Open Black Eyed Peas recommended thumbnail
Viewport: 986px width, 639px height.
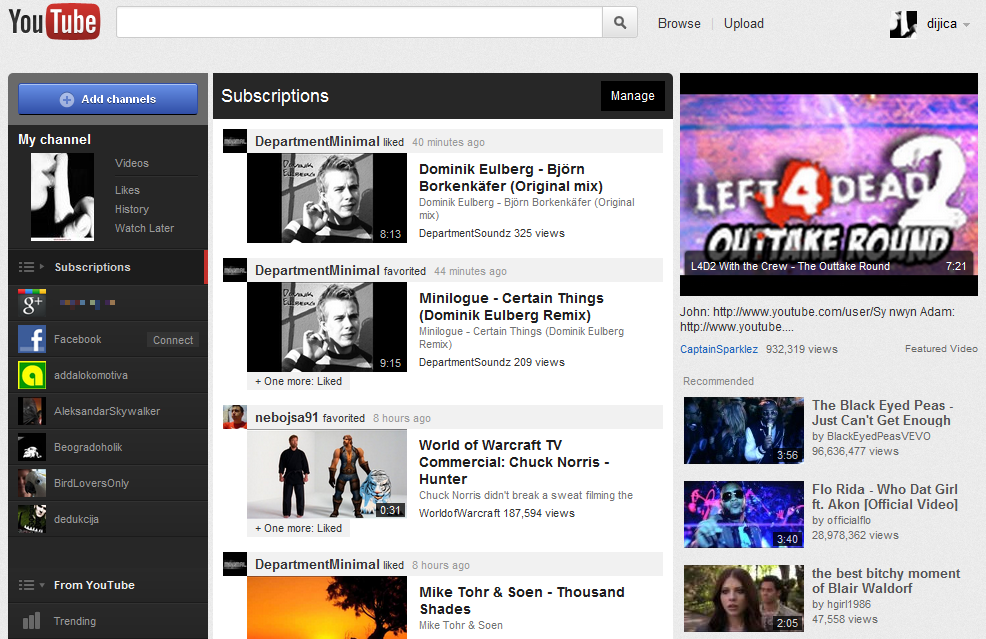click(x=744, y=431)
